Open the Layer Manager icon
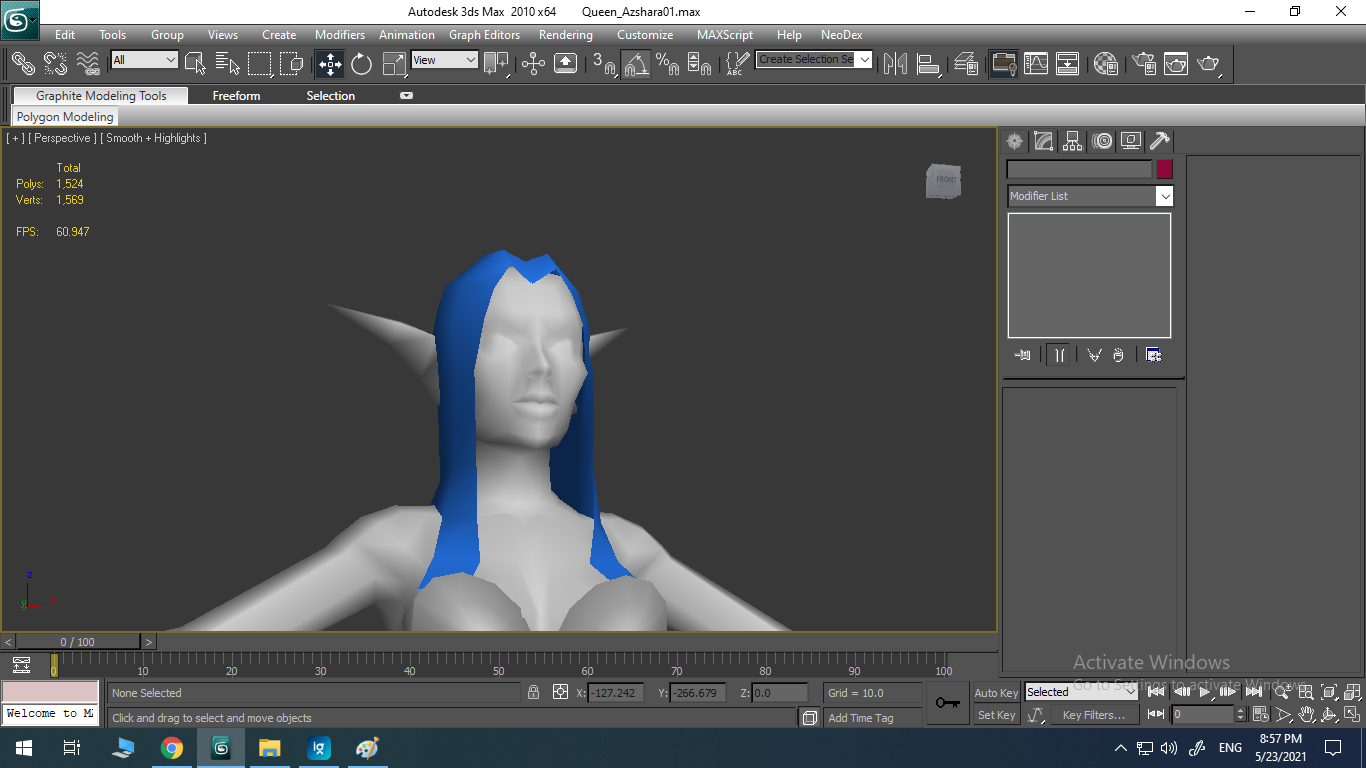The width and height of the screenshot is (1366, 768). click(966, 63)
